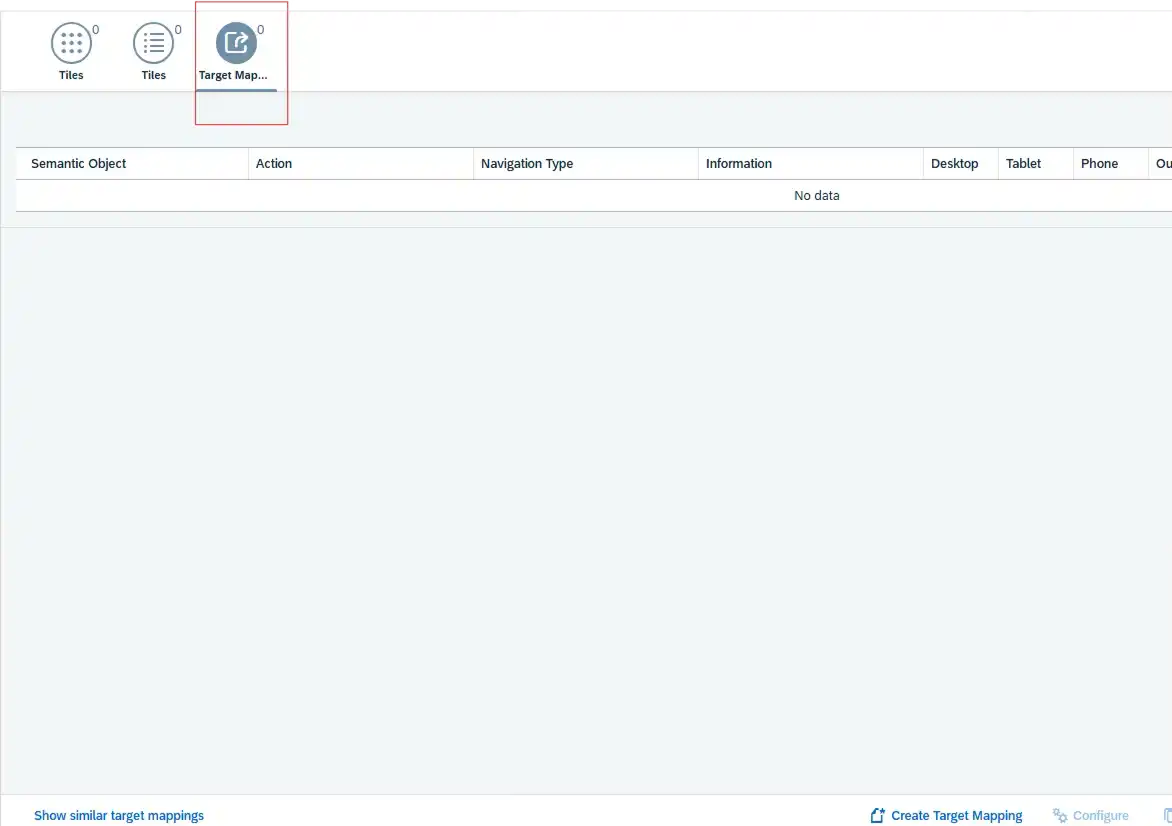Viewport: 1172px width, 826px height.
Task: Select the Tablet column header
Action: point(1024,164)
